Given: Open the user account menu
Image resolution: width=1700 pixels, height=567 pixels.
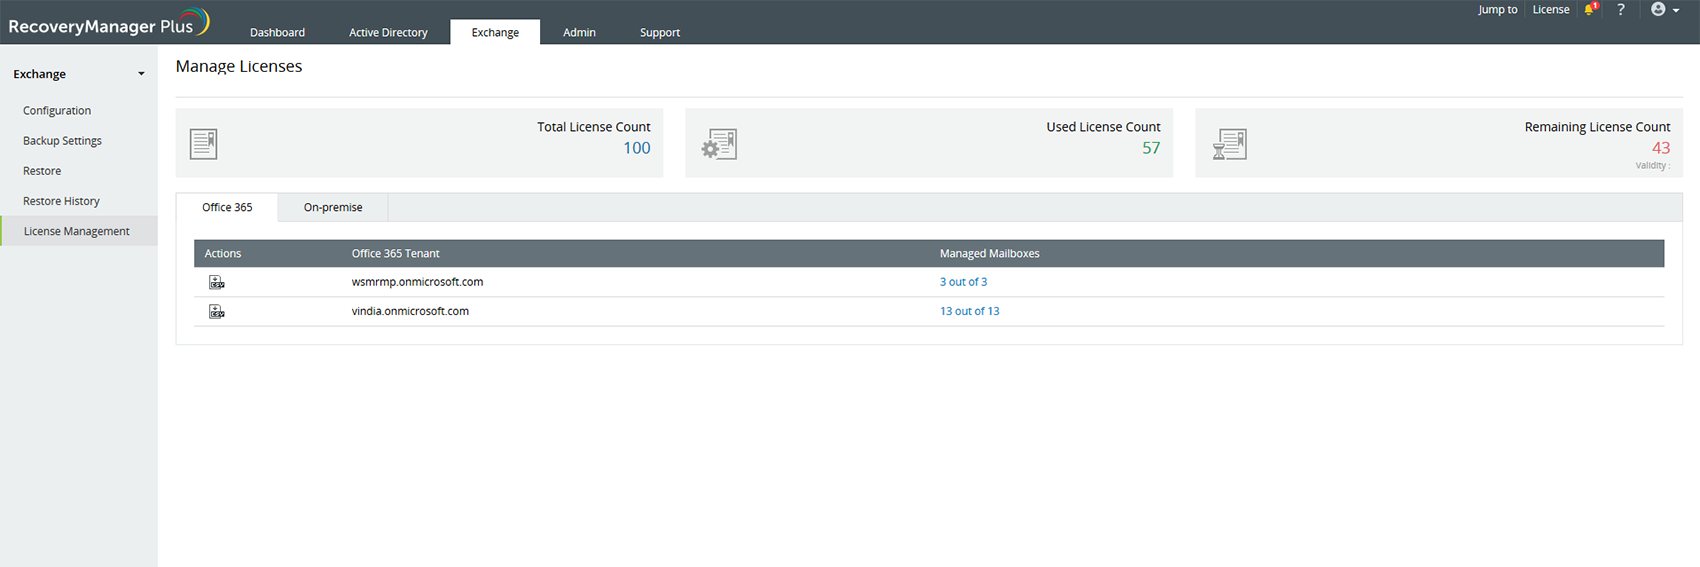Looking at the screenshot, I should pyautogui.click(x=1665, y=9).
